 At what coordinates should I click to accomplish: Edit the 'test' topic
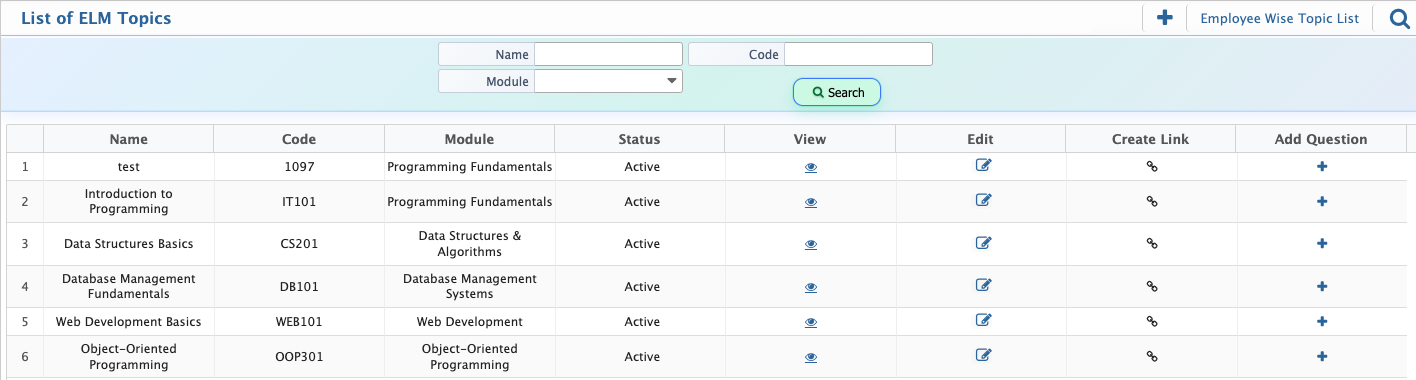pyautogui.click(x=983, y=166)
